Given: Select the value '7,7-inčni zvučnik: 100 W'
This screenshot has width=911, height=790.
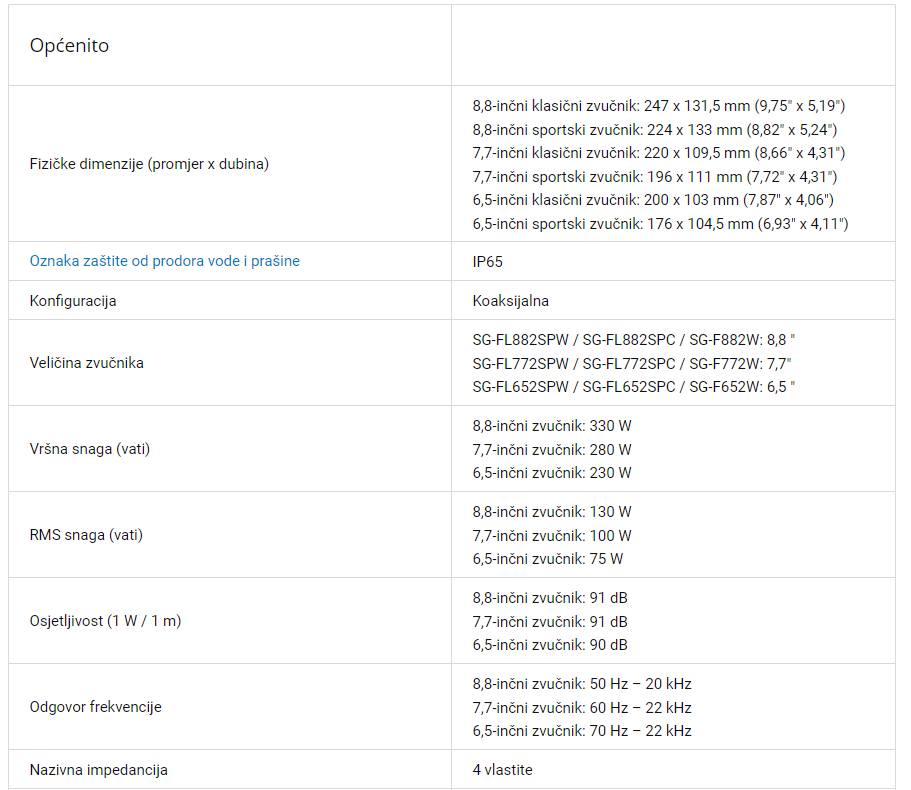Looking at the screenshot, I should pyautogui.click(x=552, y=536).
